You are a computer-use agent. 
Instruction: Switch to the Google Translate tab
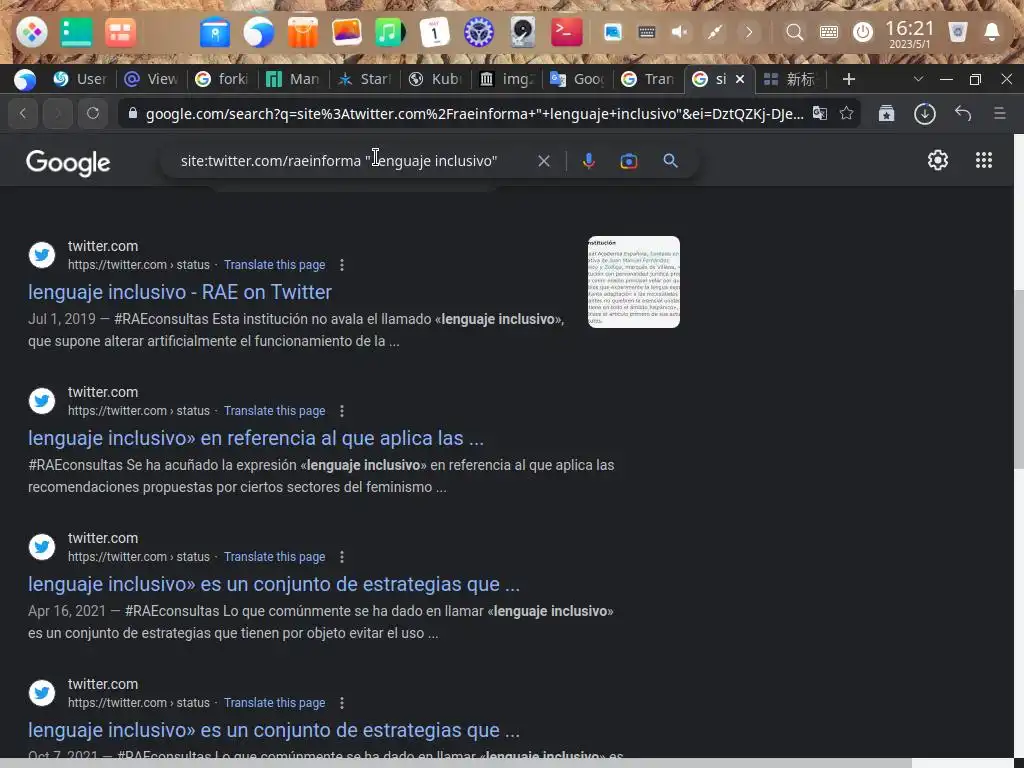(577, 79)
